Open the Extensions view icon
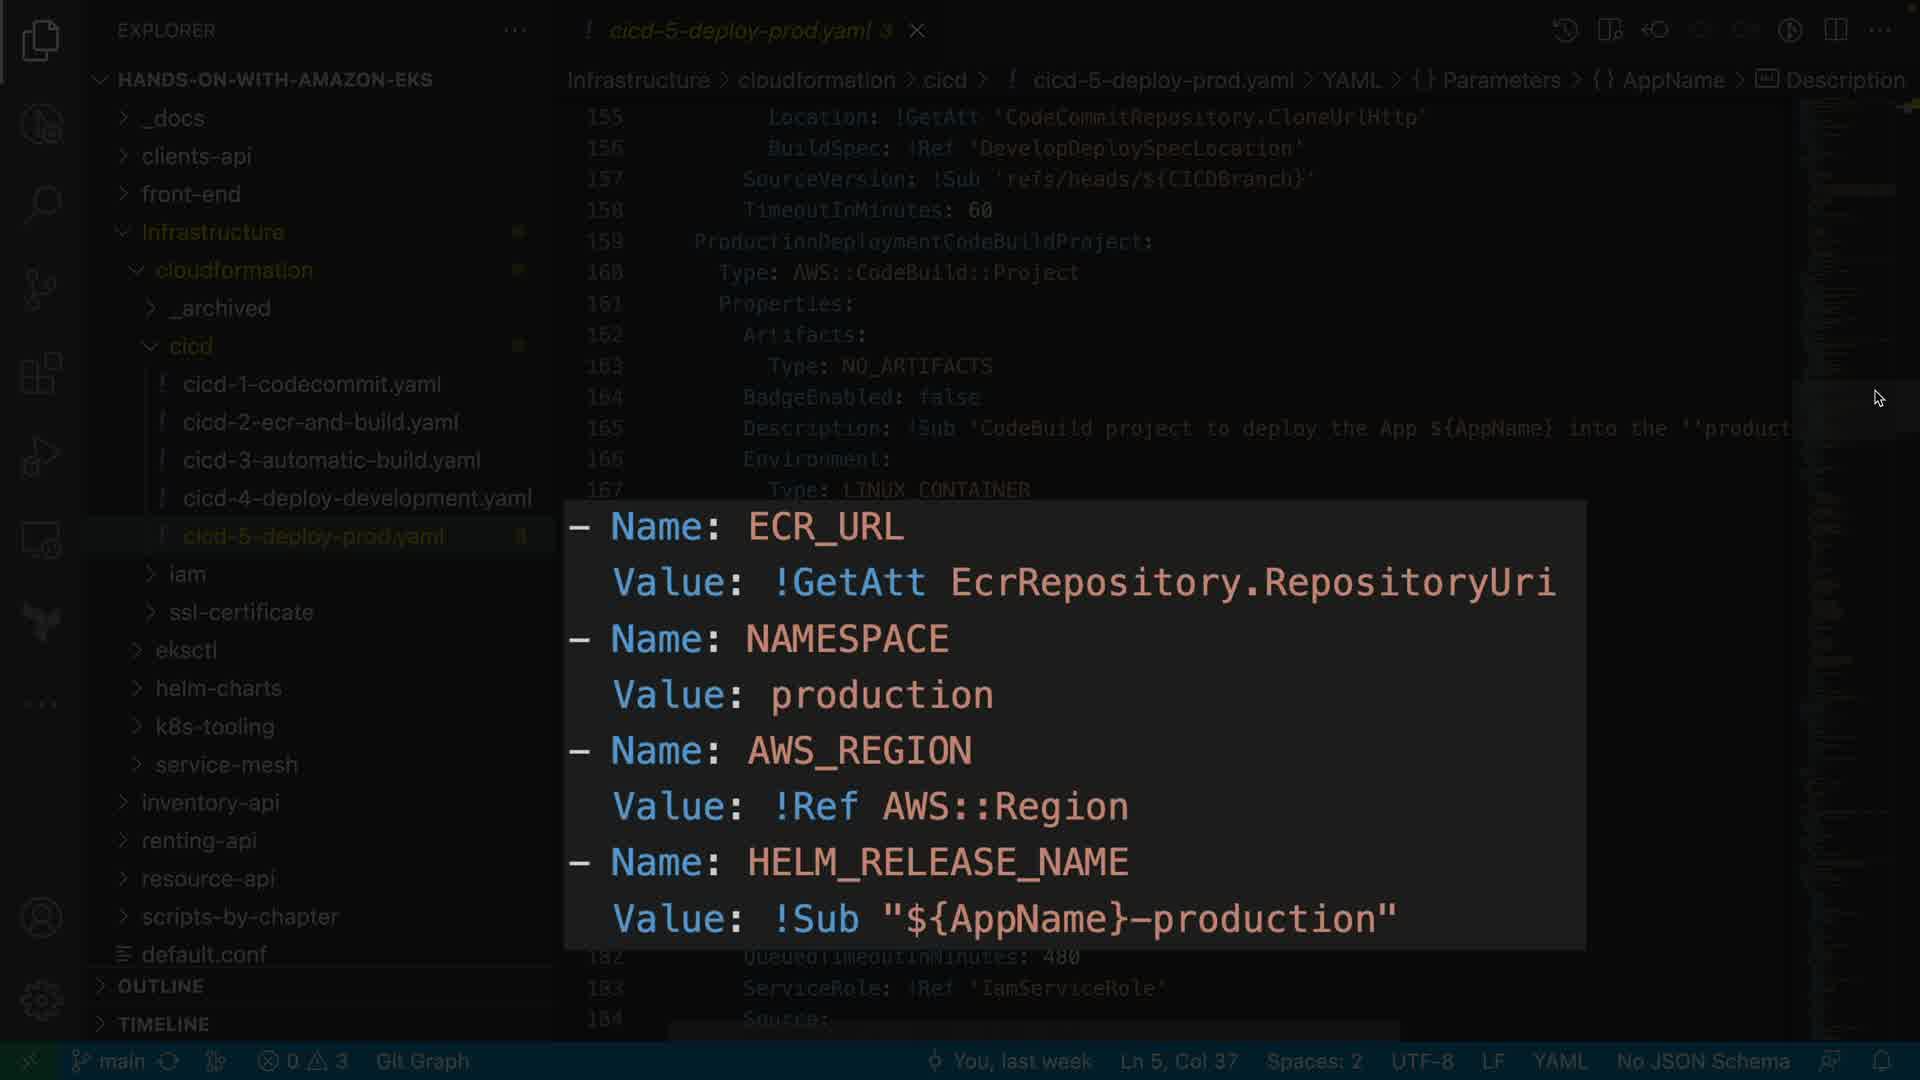Viewport: 1920px width, 1080px height. click(41, 374)
